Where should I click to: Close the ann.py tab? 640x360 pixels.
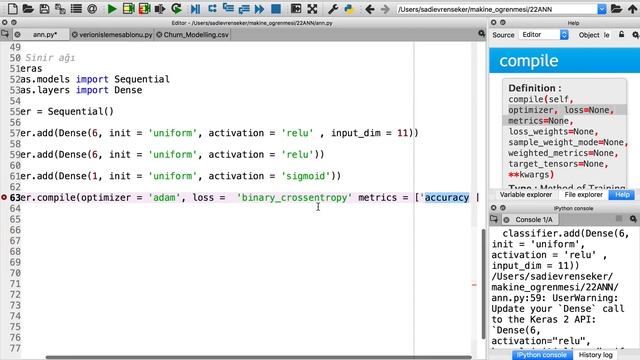point(18,35)
